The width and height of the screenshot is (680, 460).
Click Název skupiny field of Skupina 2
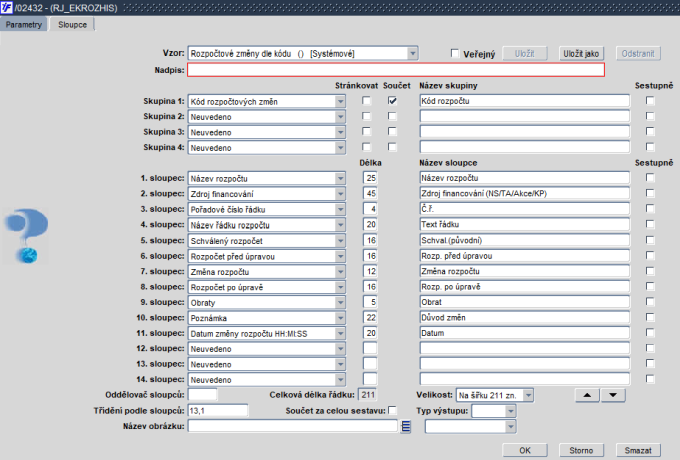click(x=524, y=116)
